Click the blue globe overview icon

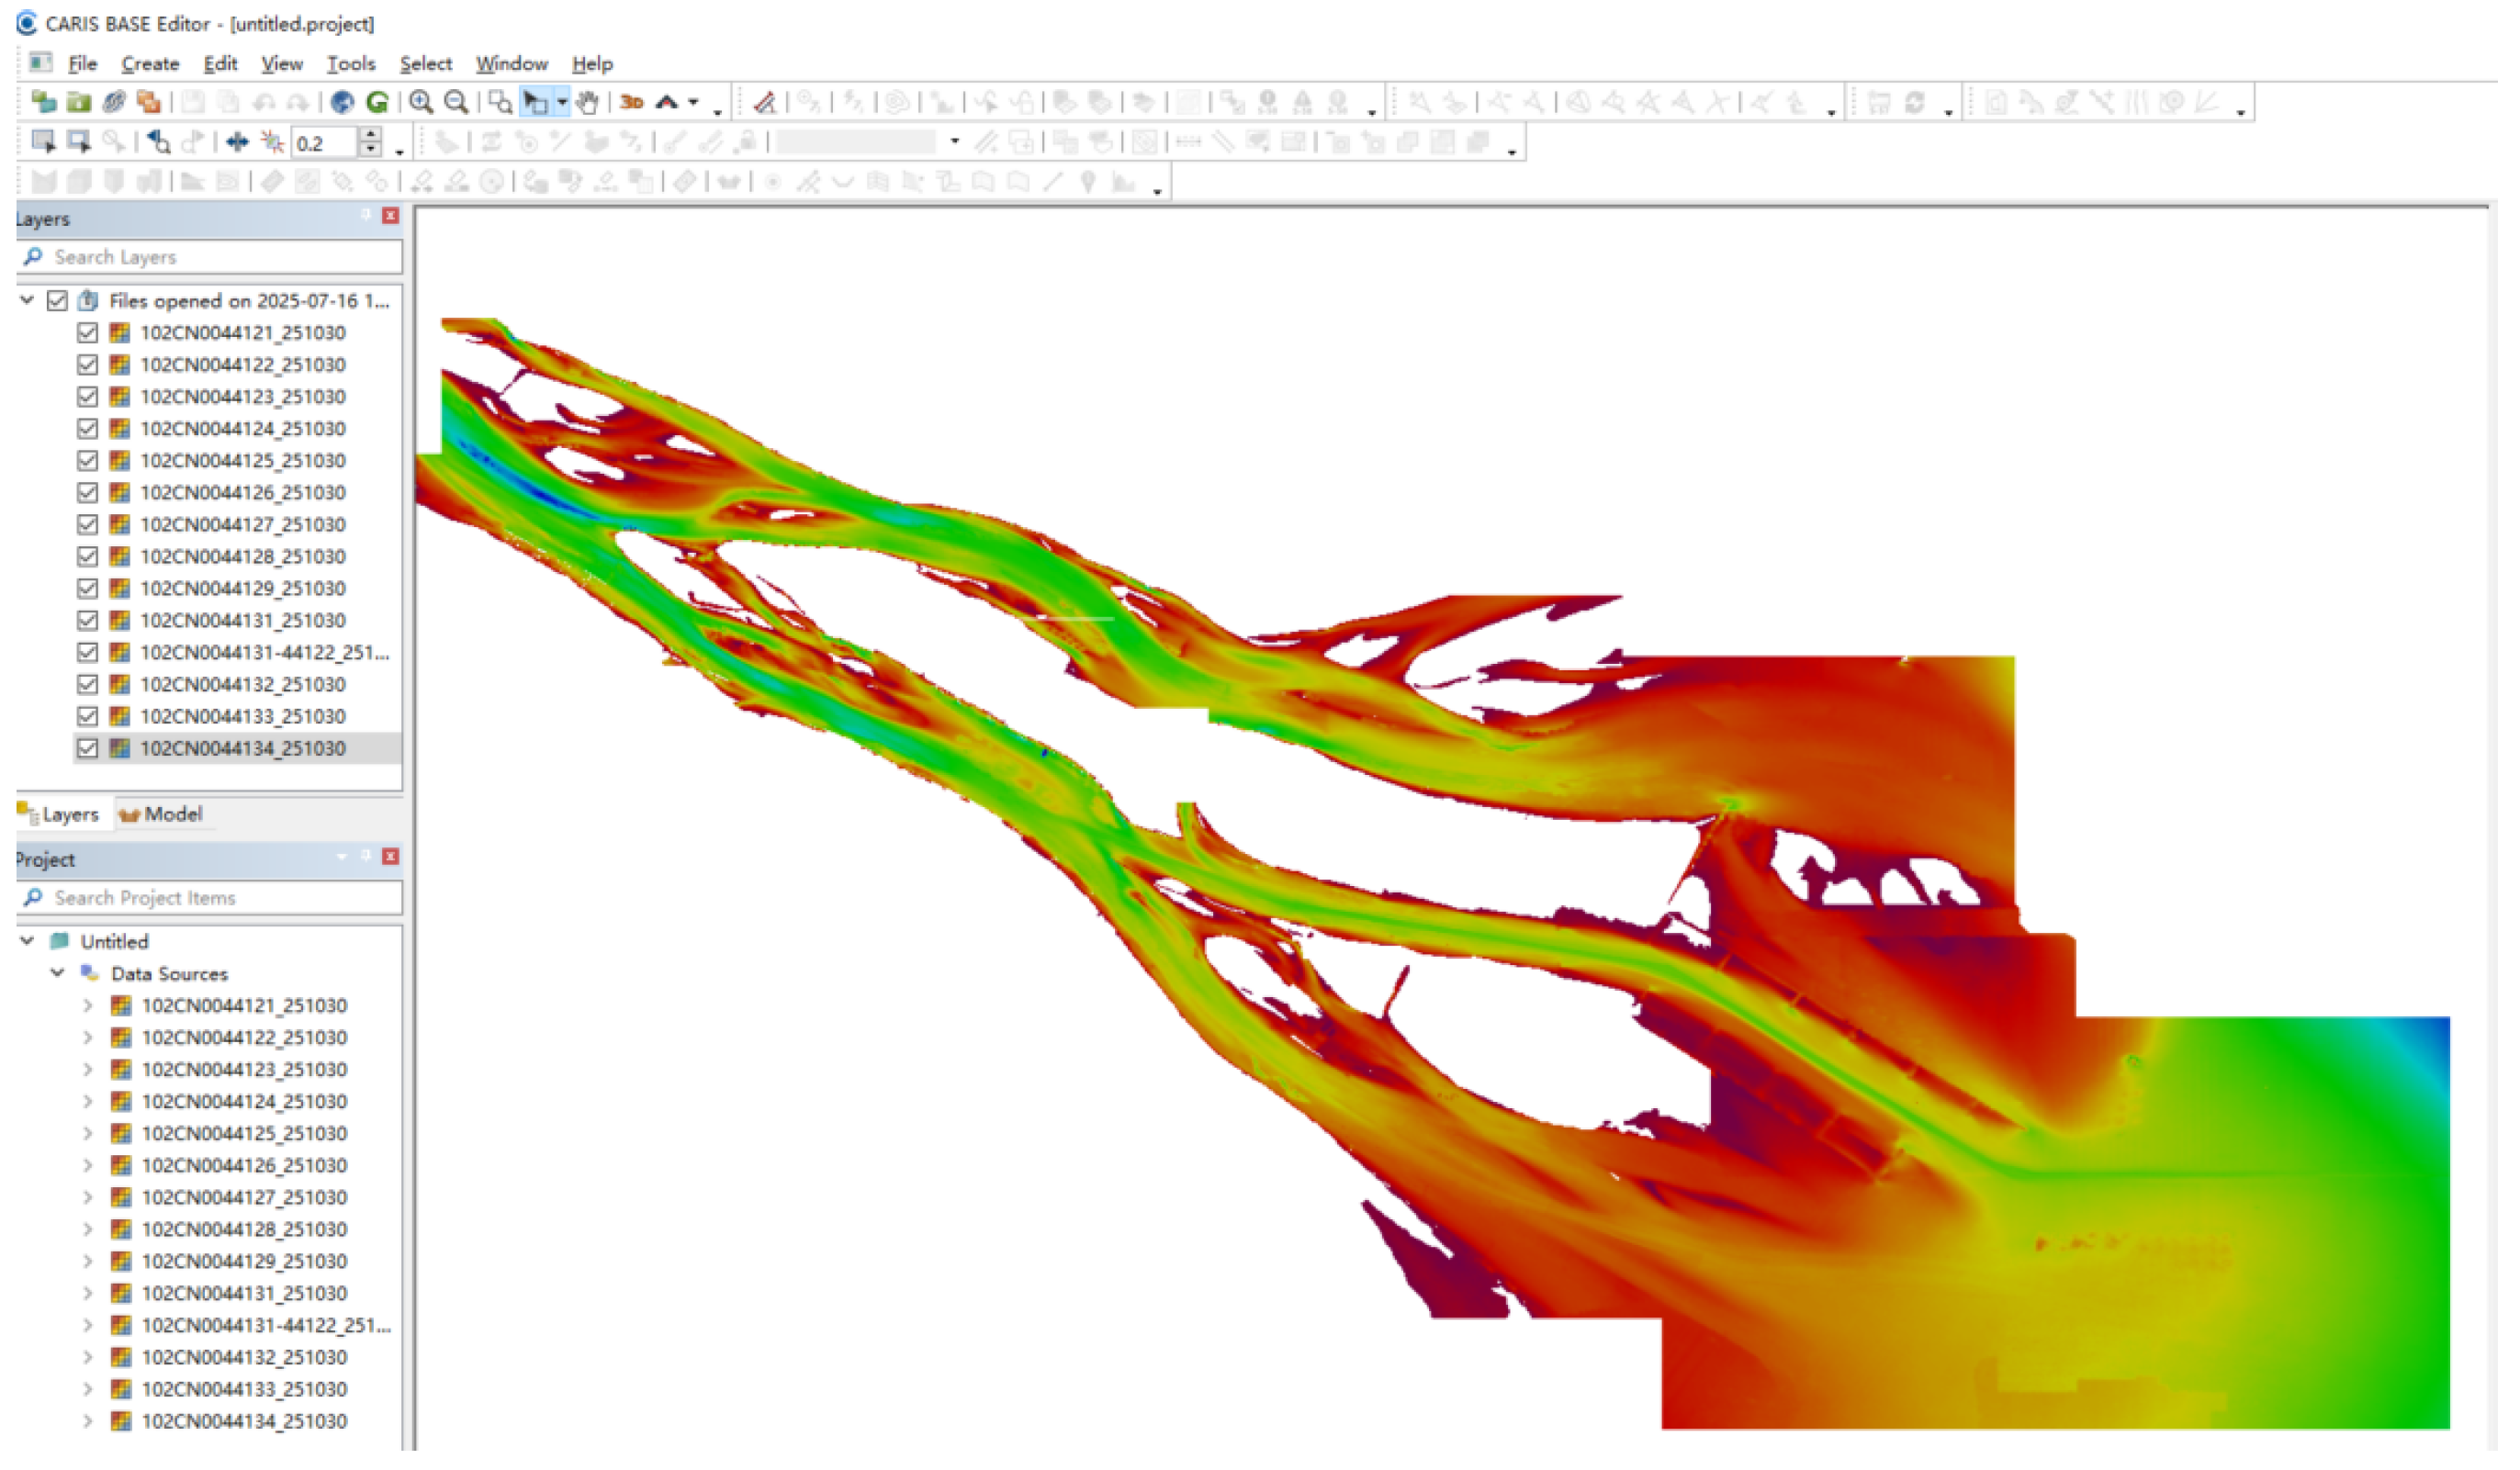343,102
